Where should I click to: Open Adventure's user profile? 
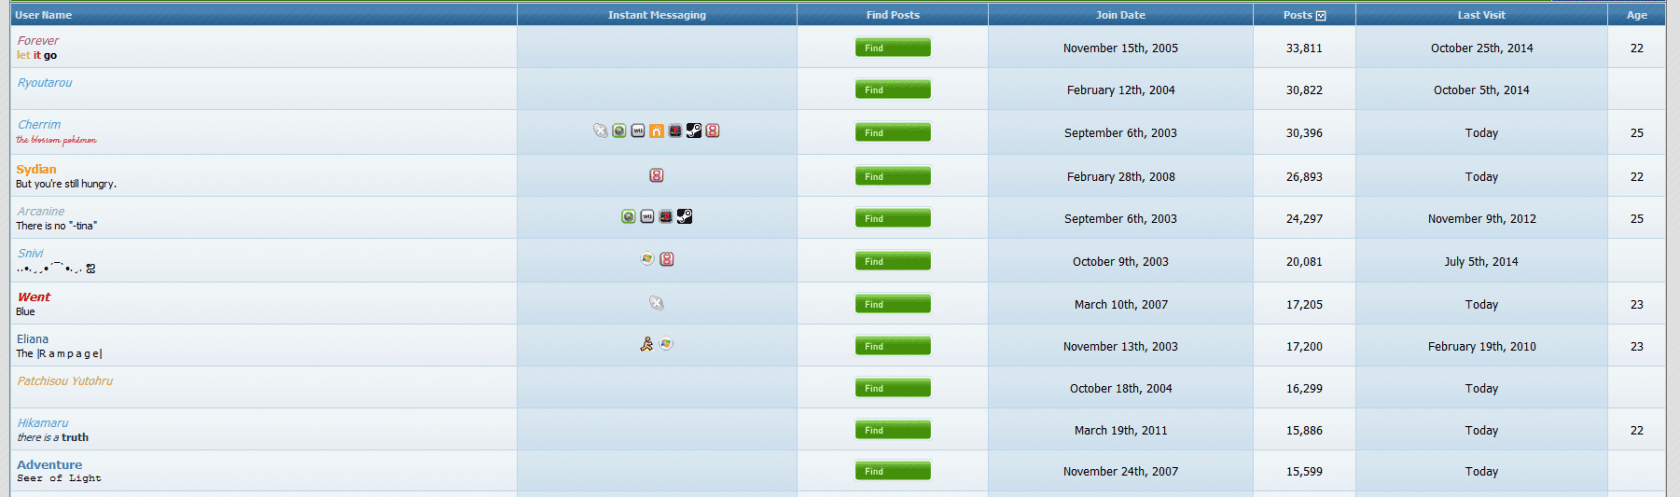click(x=50, y=465)
